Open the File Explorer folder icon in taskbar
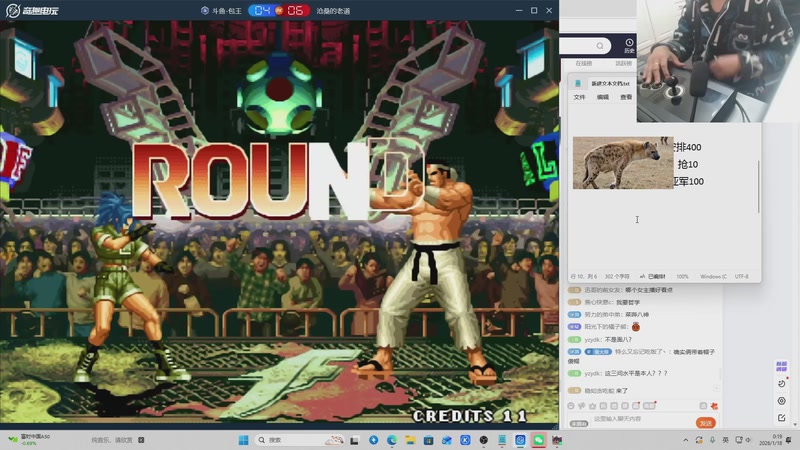Viewport: 800px width, 450px height. (410, 440)
